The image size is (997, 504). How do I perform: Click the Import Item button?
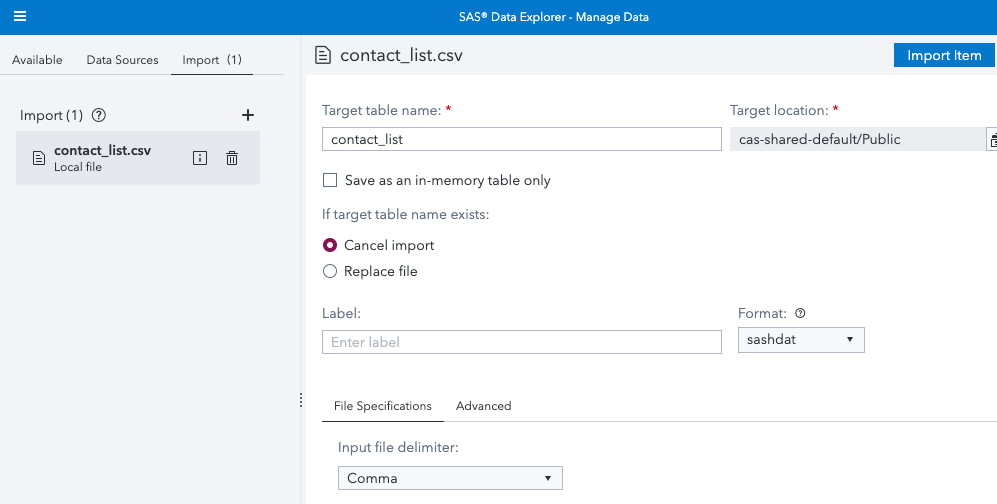pos(943,56)
